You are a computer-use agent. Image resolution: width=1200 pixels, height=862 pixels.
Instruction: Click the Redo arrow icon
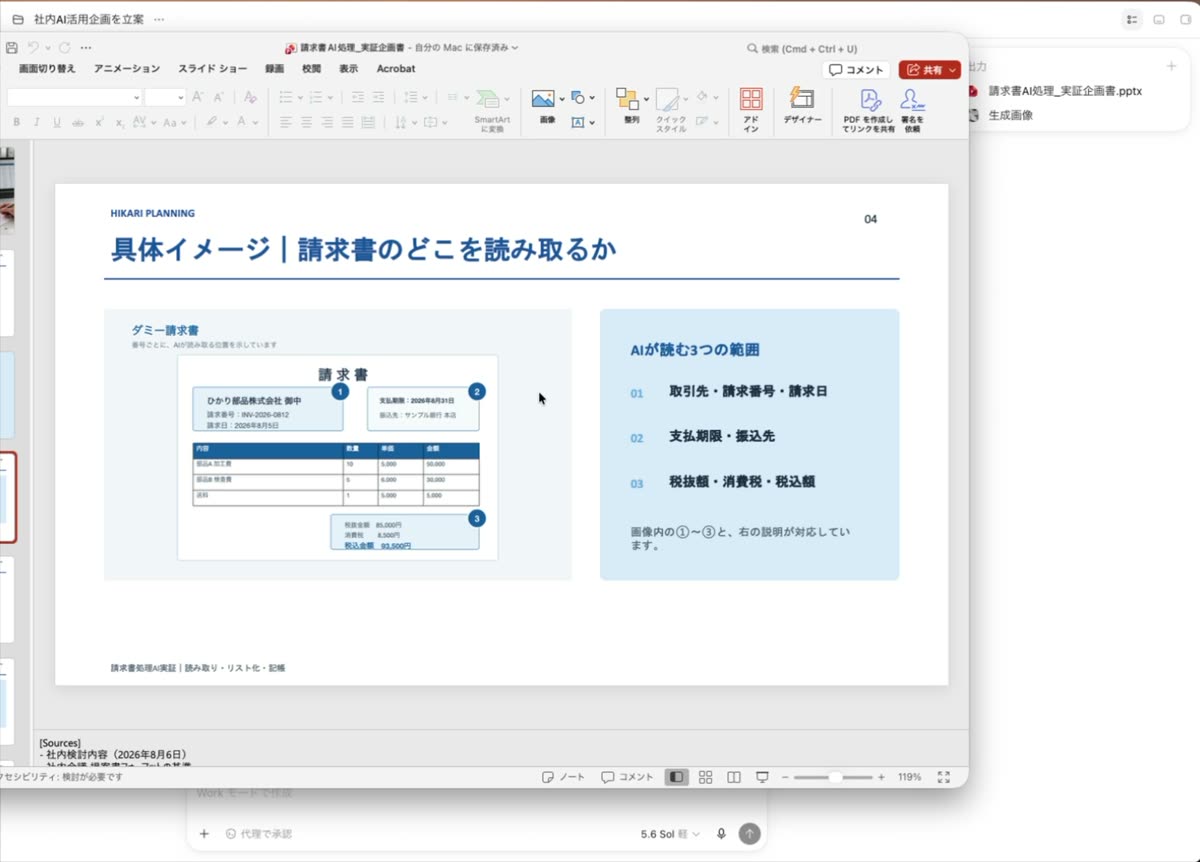(64, 48)
